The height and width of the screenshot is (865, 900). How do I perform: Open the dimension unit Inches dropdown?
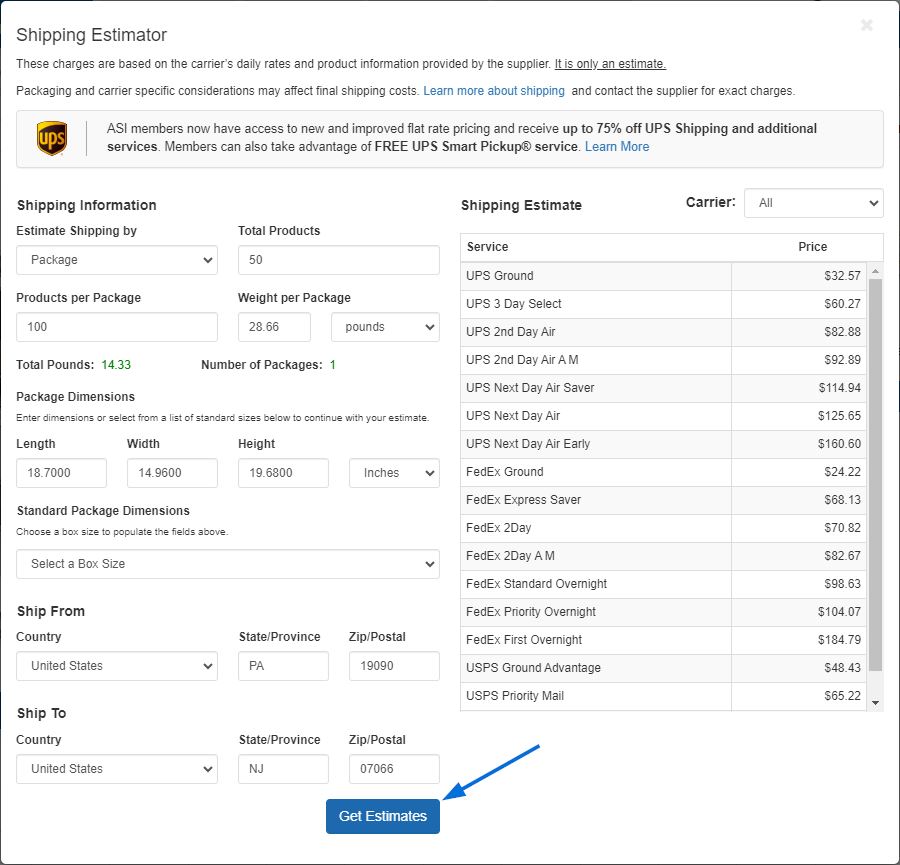point(394,473)
